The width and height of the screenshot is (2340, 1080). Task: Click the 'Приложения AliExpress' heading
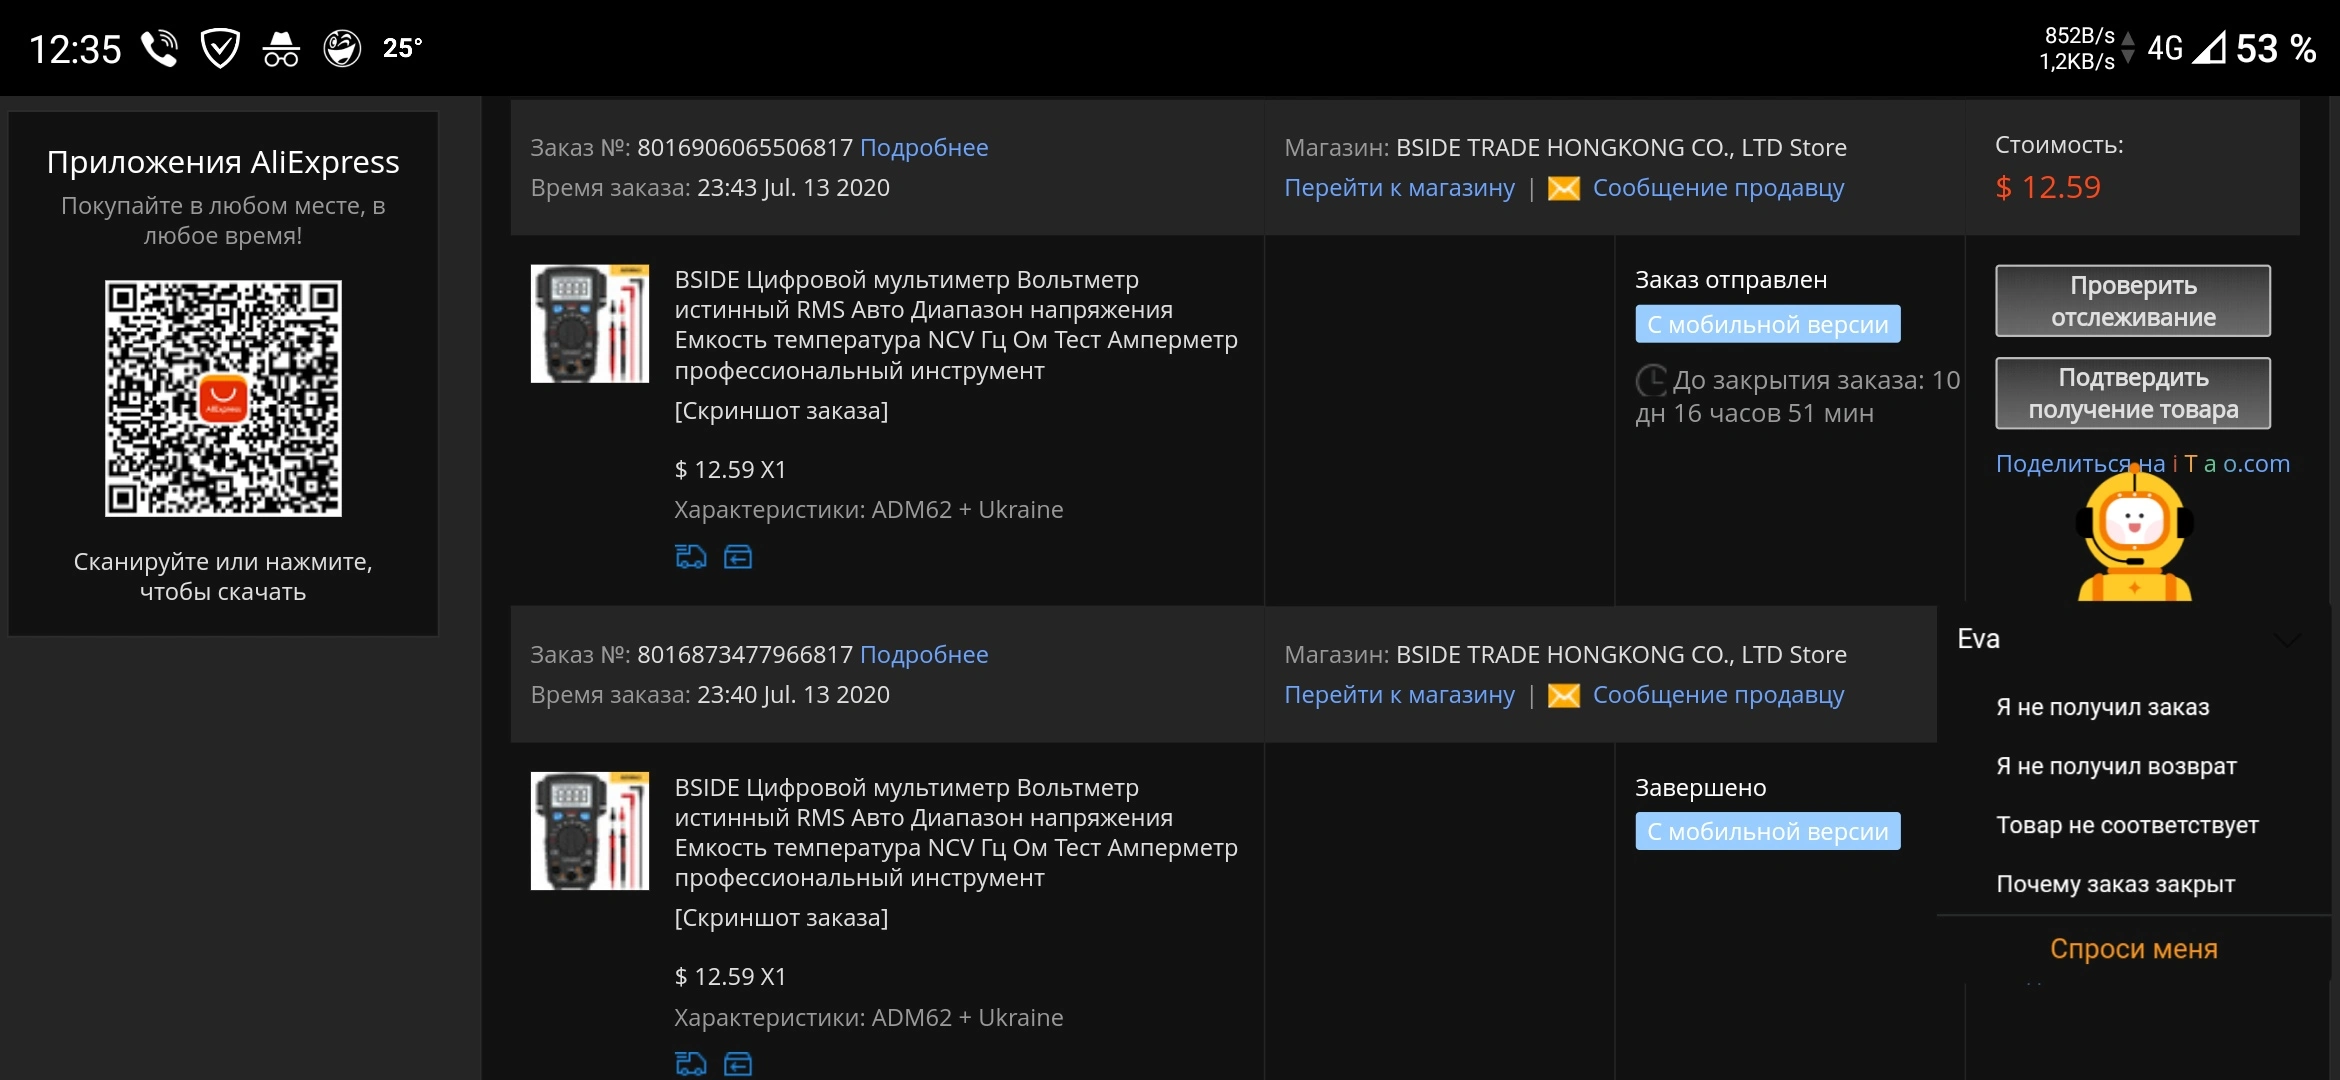point(223,162)
